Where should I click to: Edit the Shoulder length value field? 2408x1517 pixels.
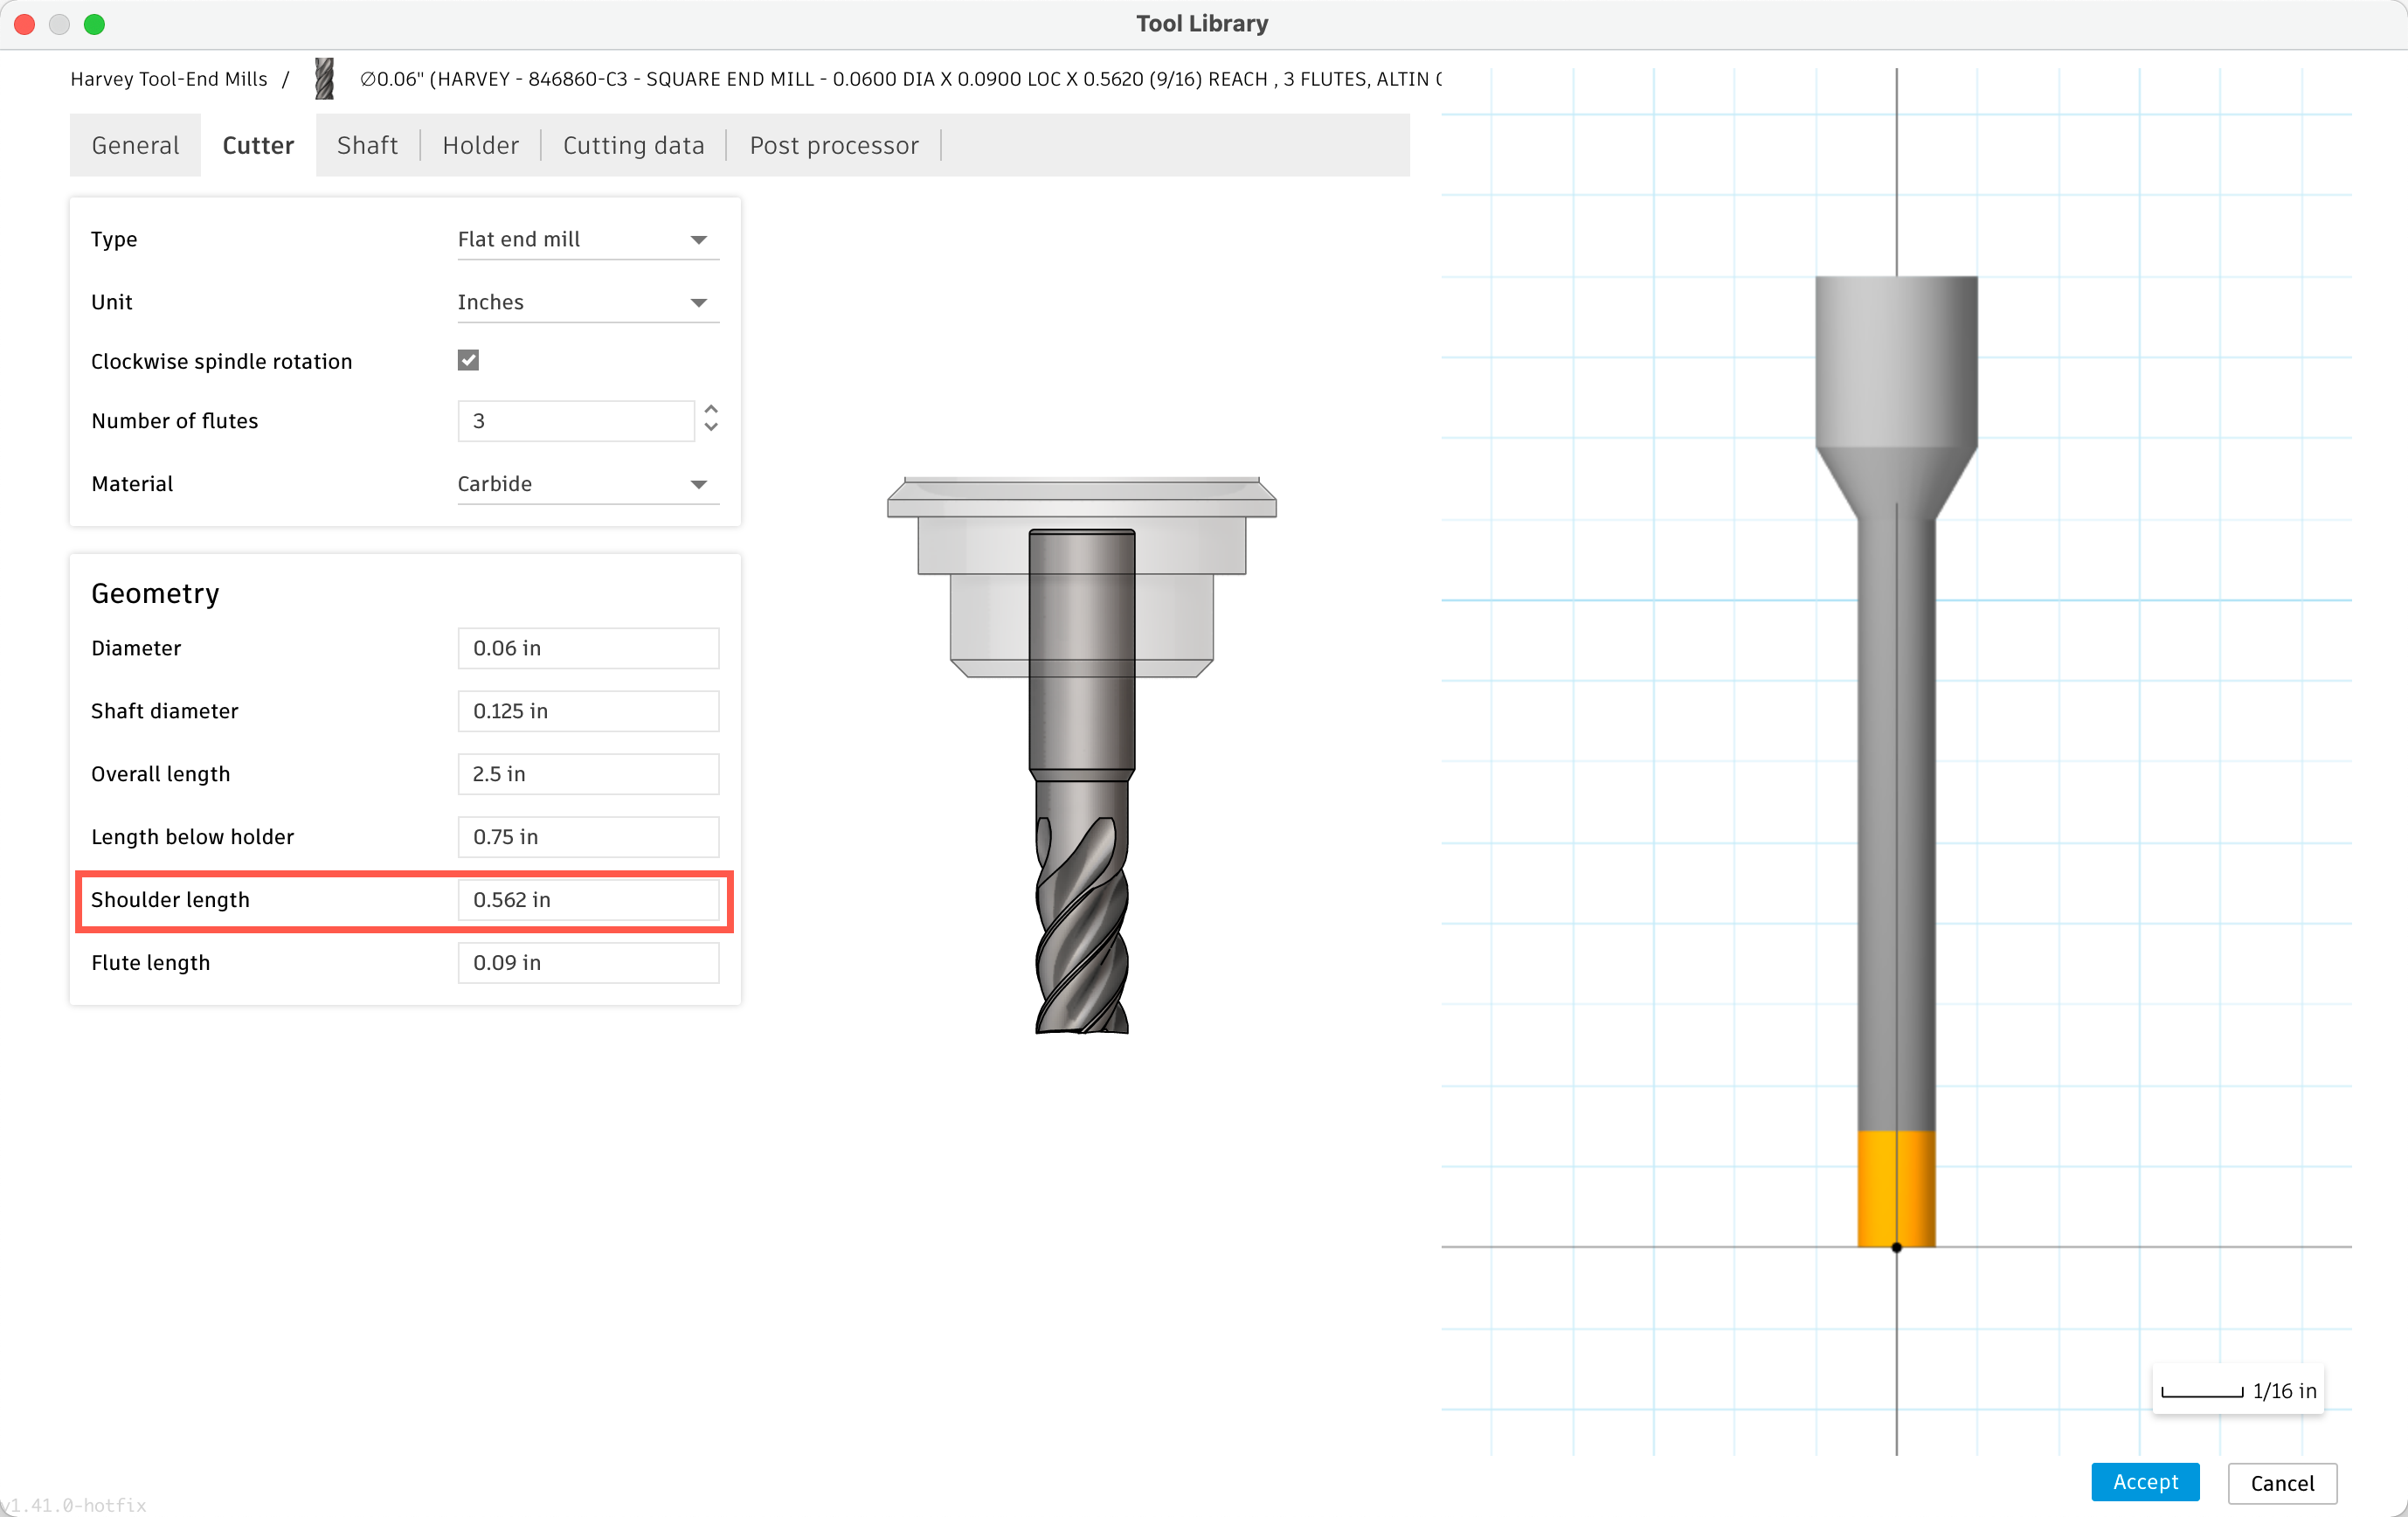click(588, 899)
